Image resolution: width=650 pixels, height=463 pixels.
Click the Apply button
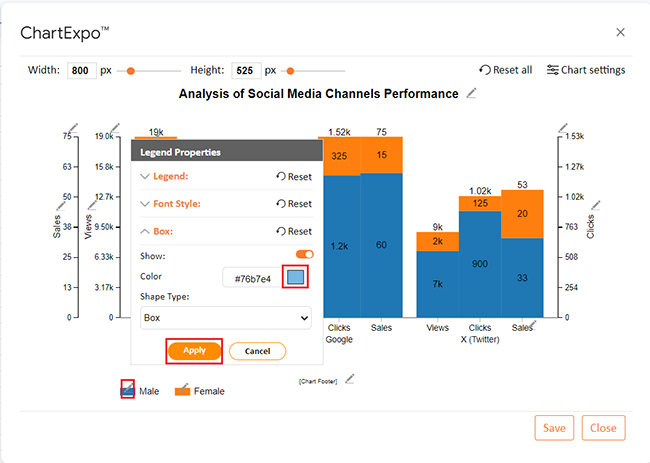click(194, 351)
